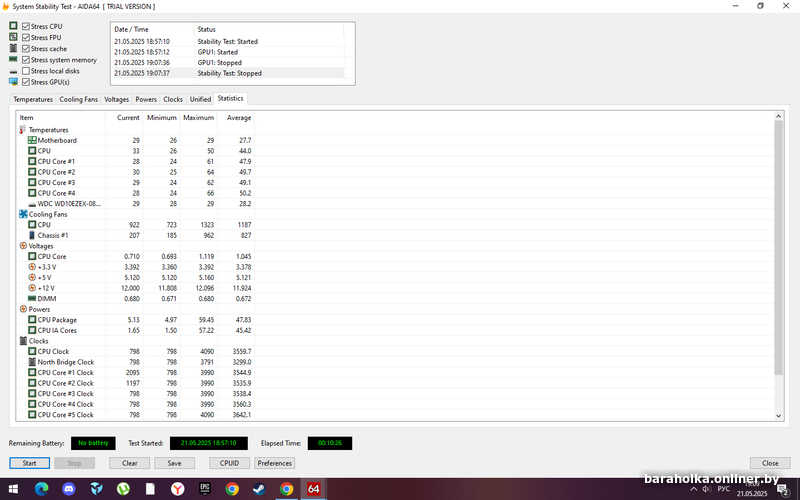Open the Cooling Fans tab

[78, 99]
